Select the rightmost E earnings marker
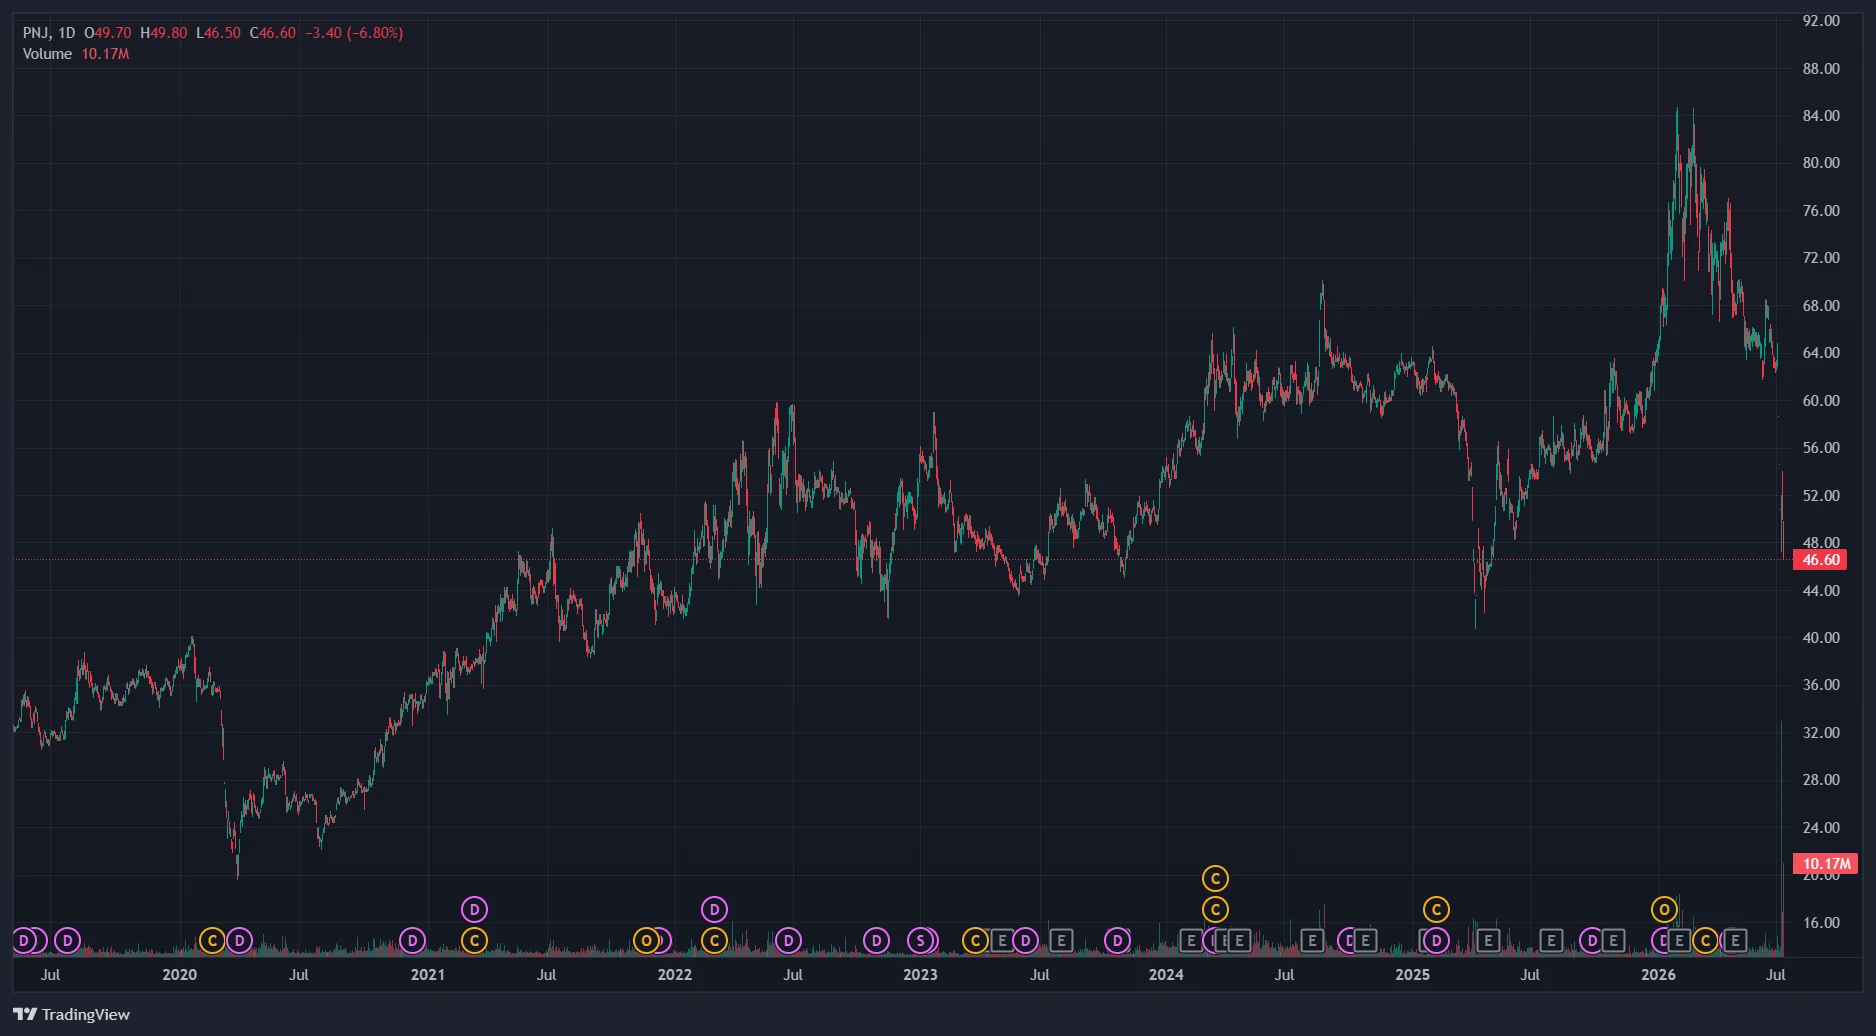Screen dimensions: 1876x1036 point(1736,941)
